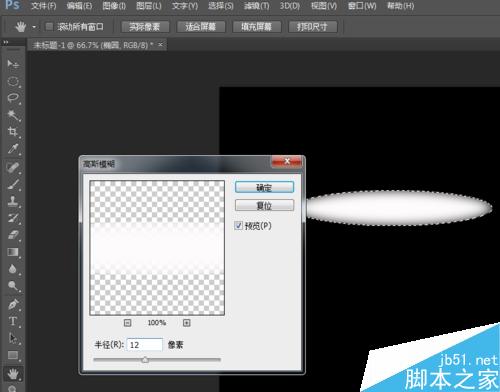The width and height of the screenshot is (500, 392).
Task: Click the 打印尺寸 button
Action: 312,27
